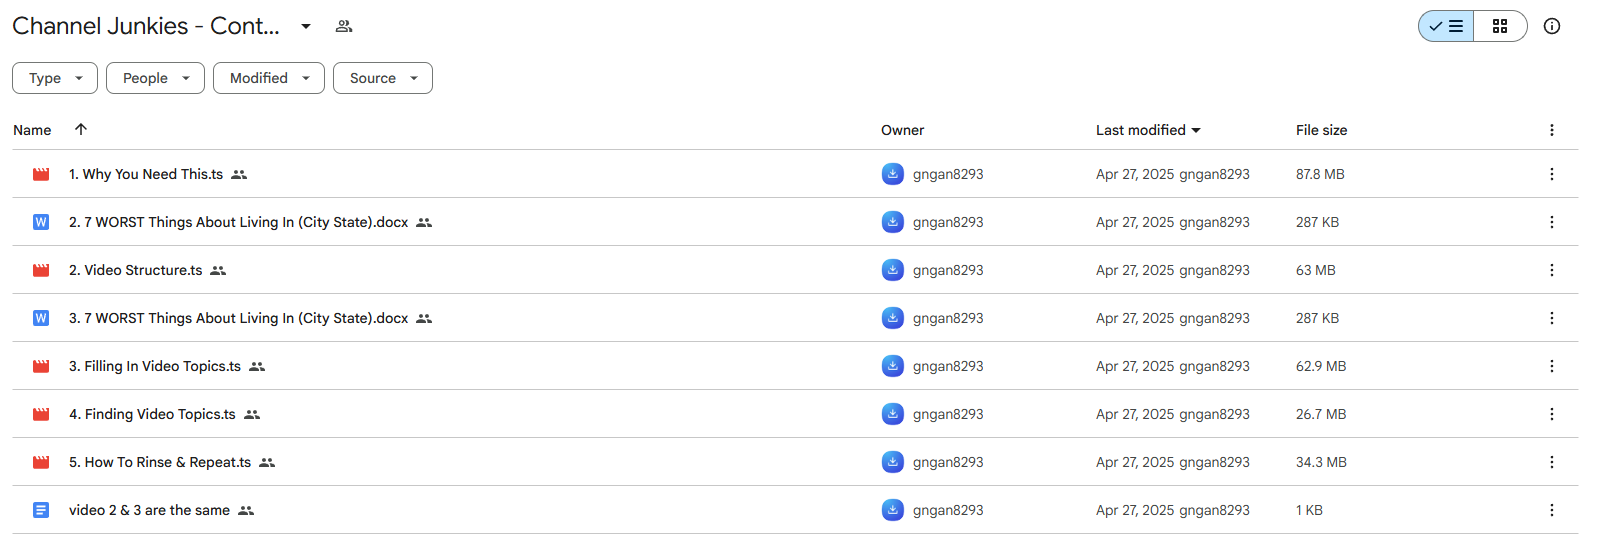Switch to grid layout view
Viewport: 1598px width, 549px height.
(1500, 26)
